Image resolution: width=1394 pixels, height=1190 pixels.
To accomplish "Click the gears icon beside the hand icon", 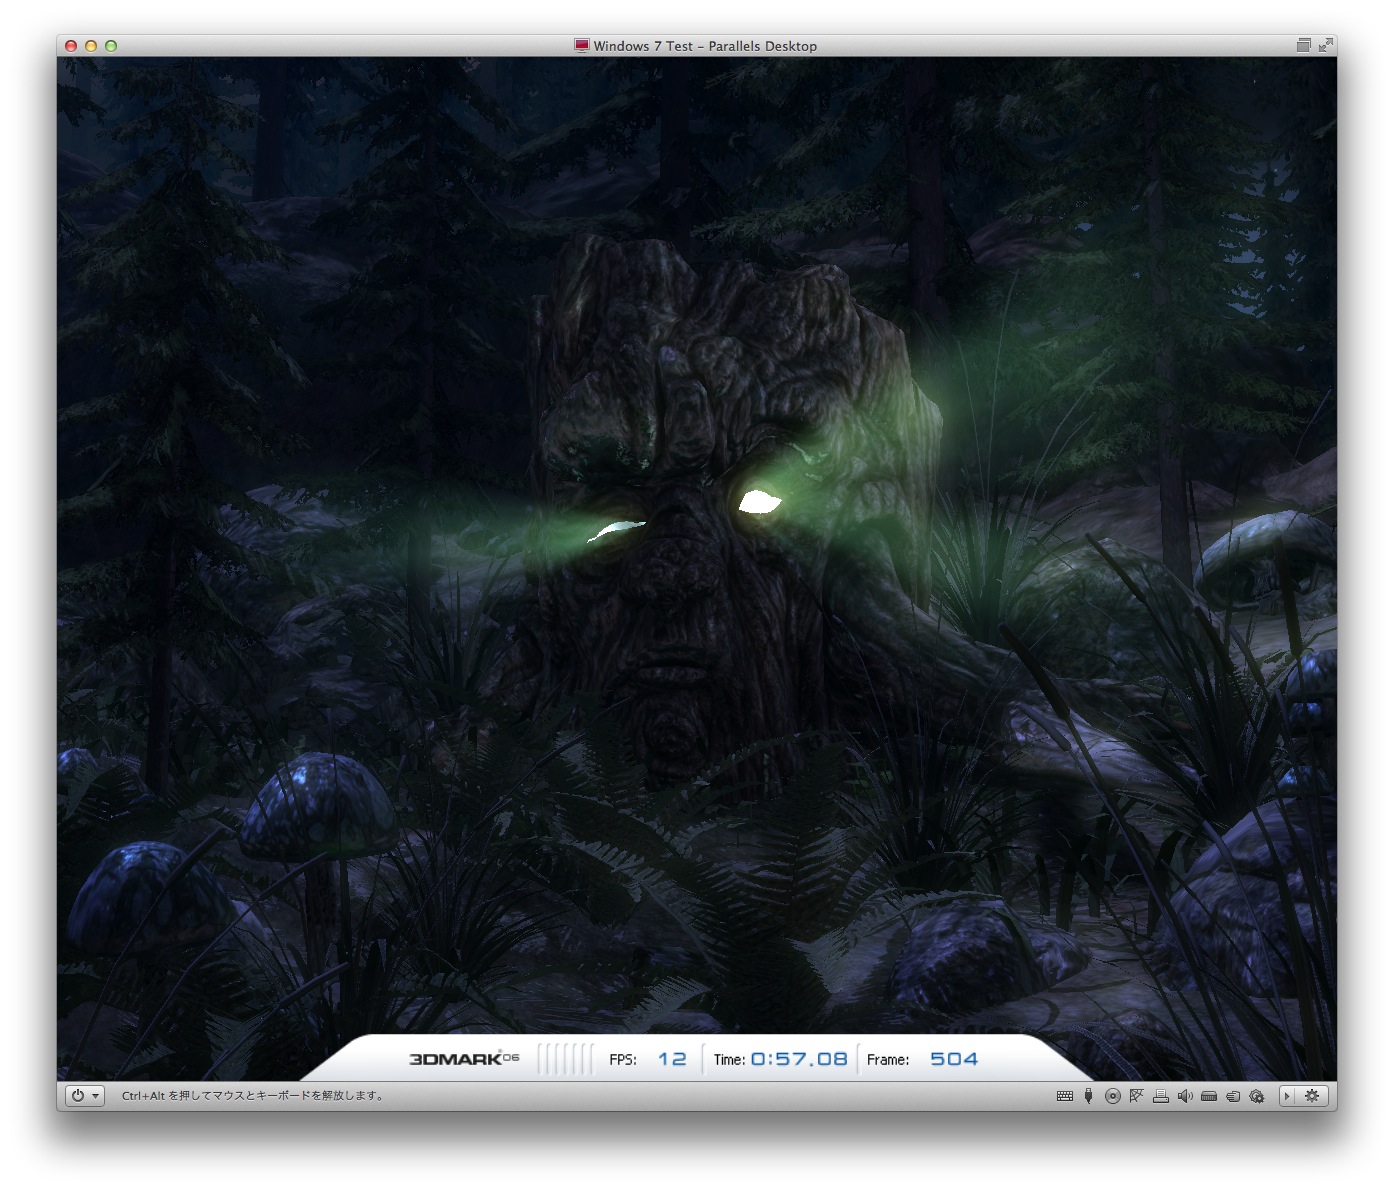I will pyautogui.click(x=1257, y=1096).
